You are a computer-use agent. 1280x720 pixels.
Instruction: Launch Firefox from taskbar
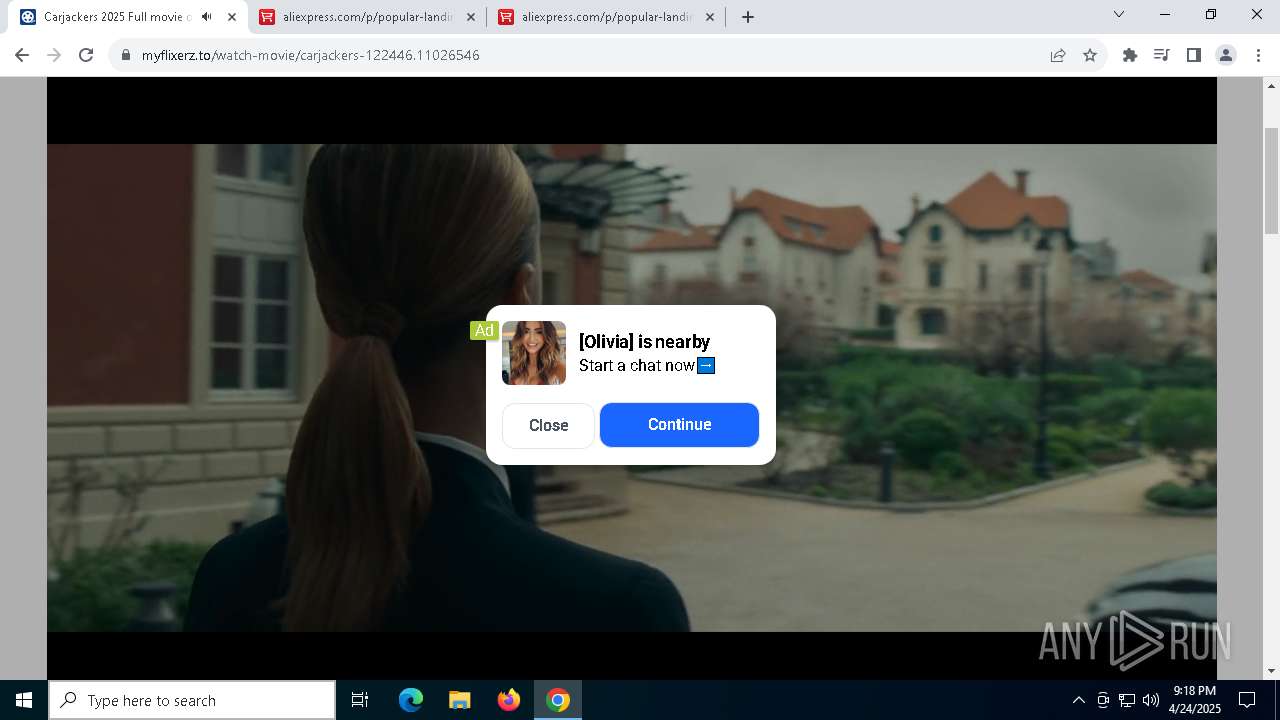509,700
